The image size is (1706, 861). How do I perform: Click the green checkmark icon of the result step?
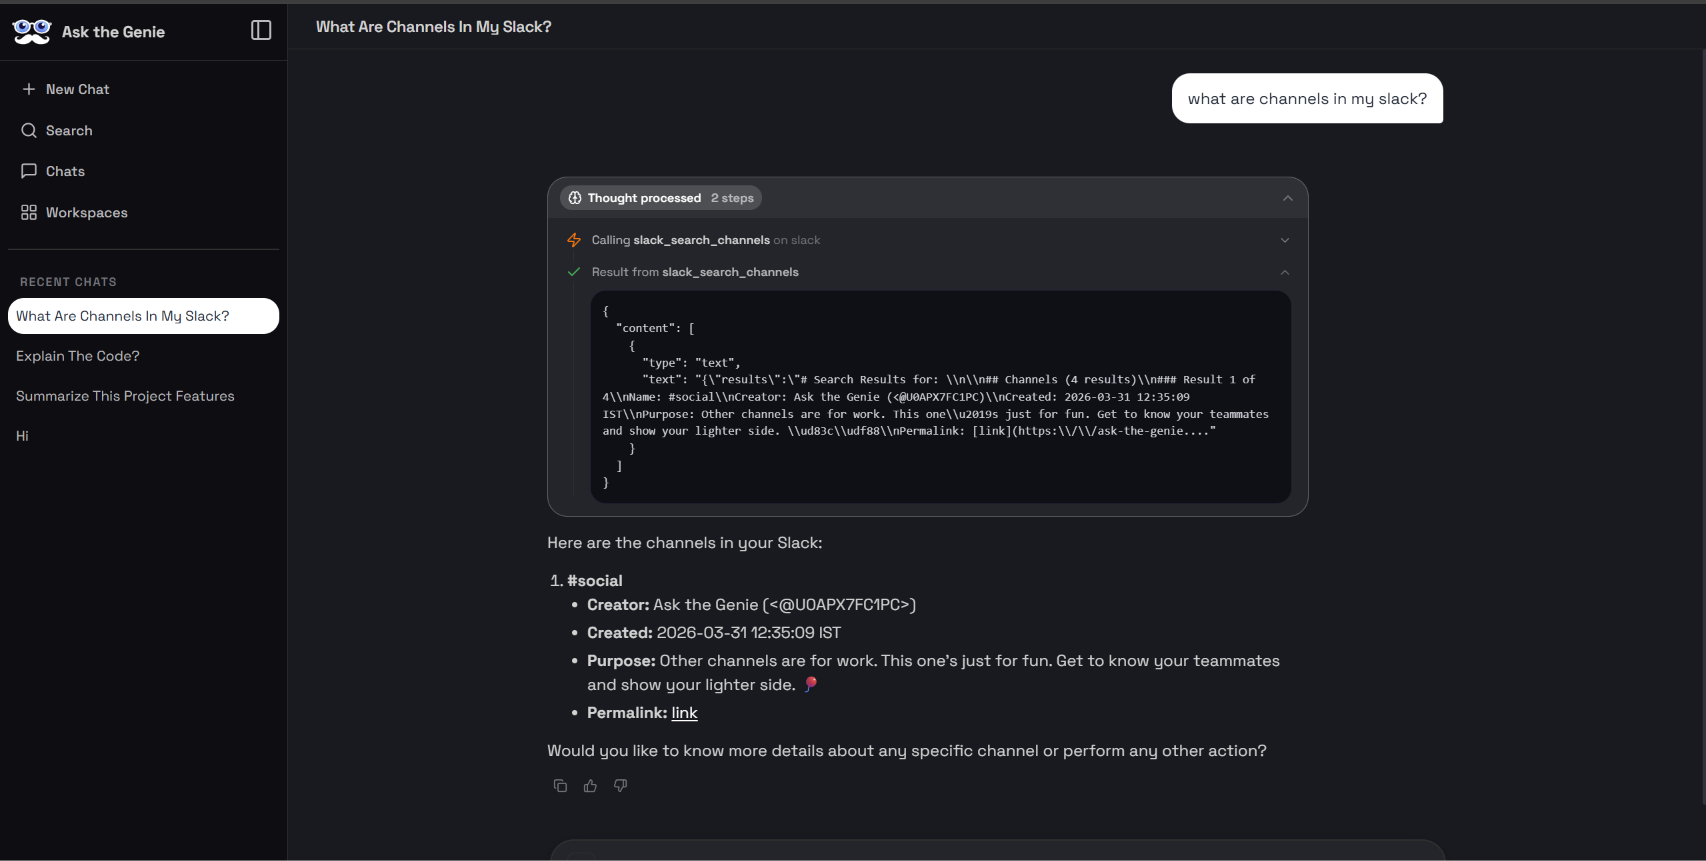[574, 272]
